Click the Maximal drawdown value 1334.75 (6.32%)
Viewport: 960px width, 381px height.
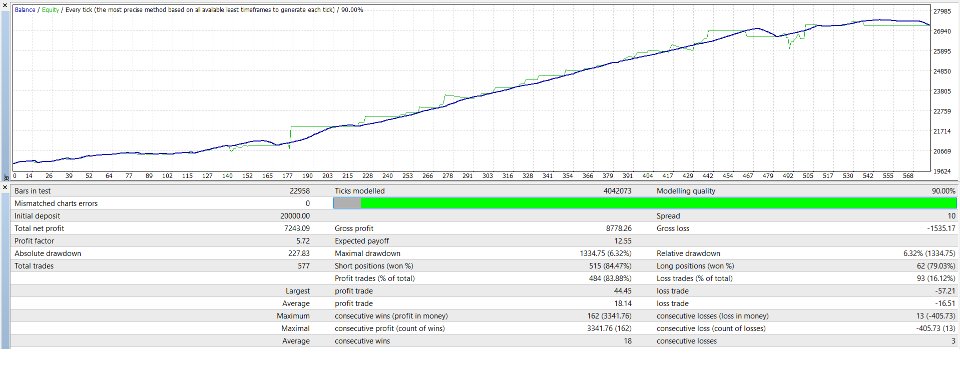tap(606, 254)
